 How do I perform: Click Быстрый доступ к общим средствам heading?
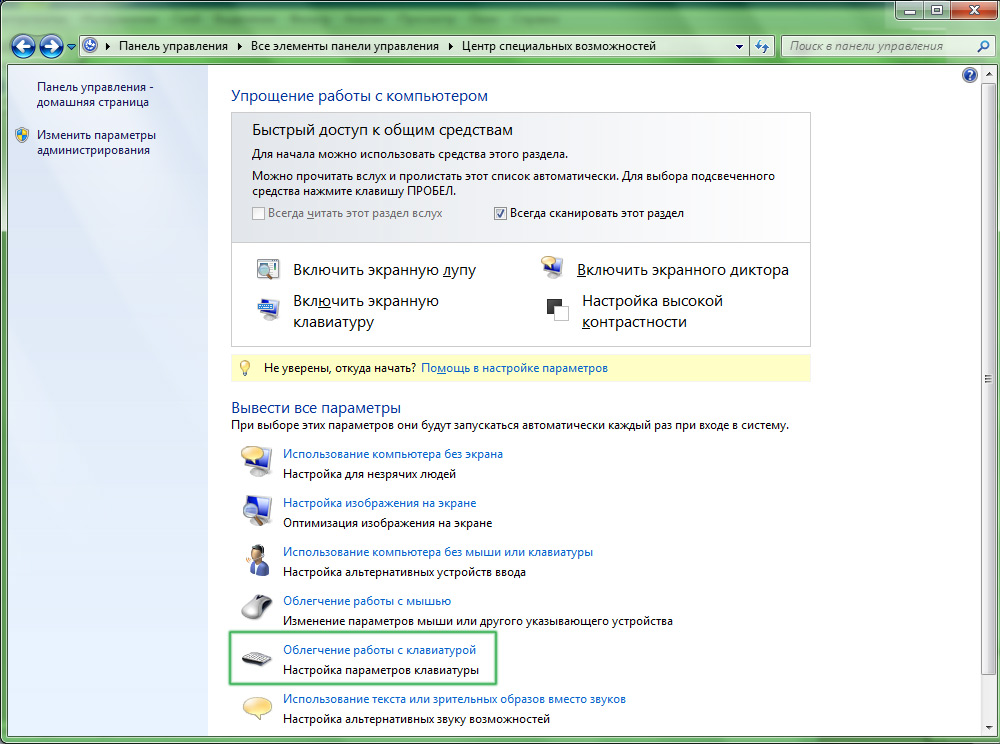(x=382, y=130)
